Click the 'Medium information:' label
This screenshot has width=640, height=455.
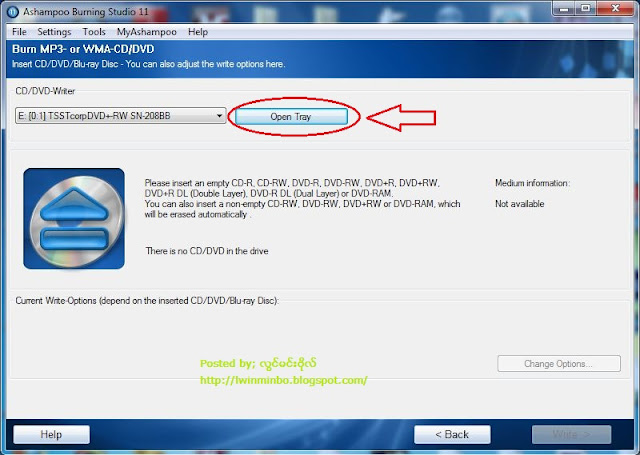pyautogui.click(x=532, y=183)
